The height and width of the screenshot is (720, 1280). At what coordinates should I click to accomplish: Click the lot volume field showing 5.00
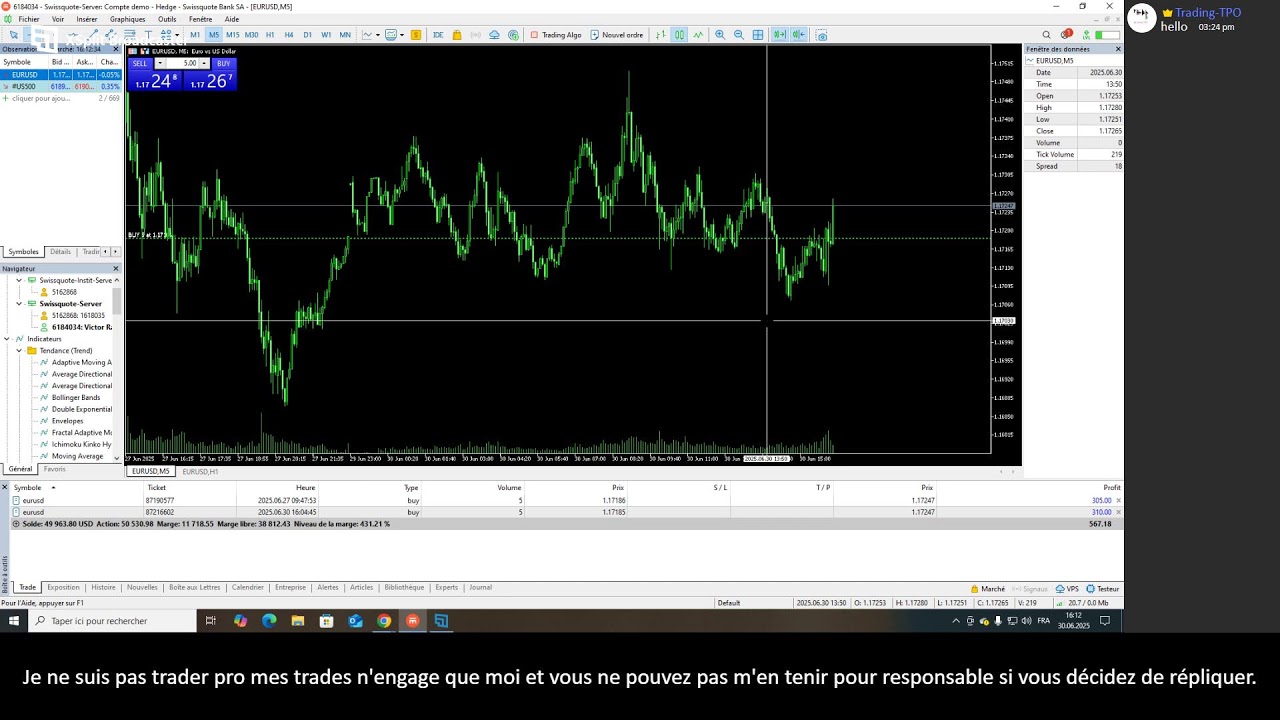tap(182, 63)
